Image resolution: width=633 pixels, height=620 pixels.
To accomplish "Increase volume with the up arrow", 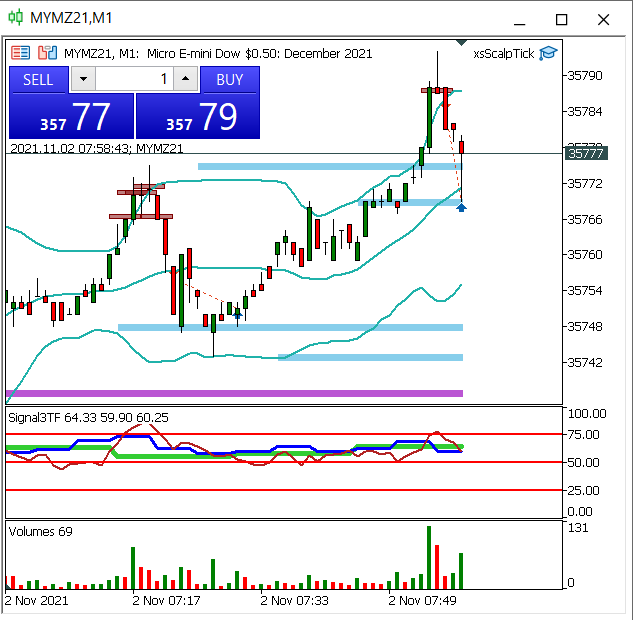I will (x=185, y=79).
